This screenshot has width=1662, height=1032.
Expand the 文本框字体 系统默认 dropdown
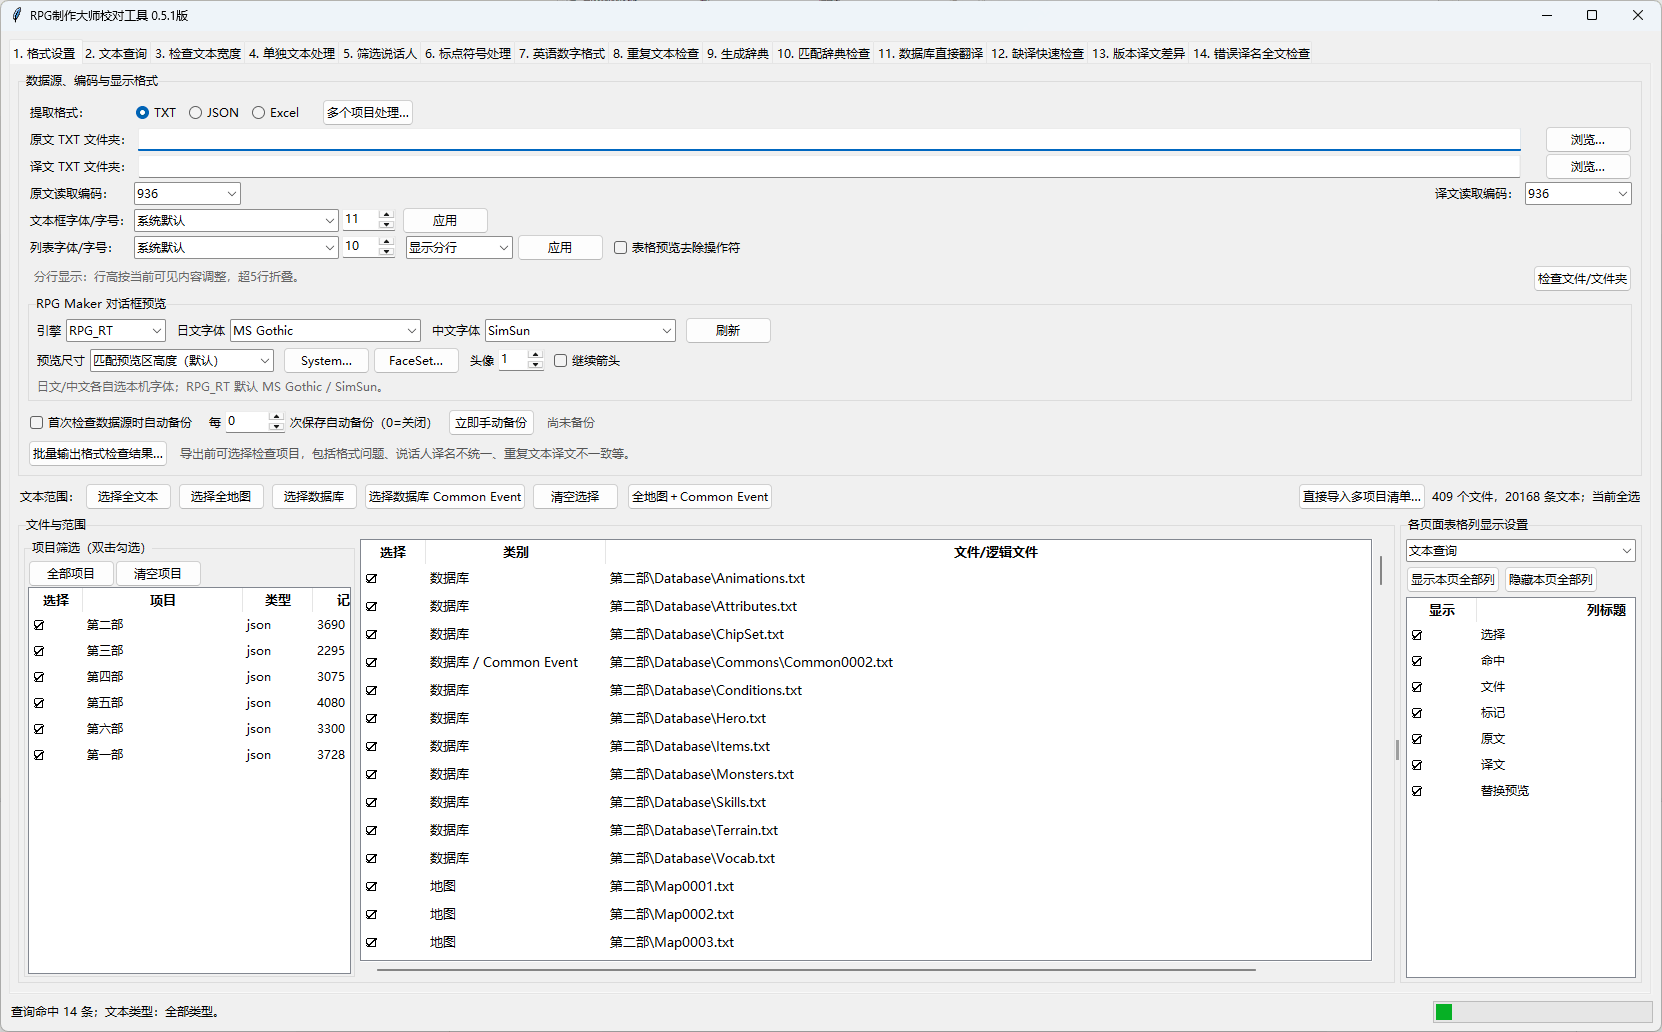(236, 221)
